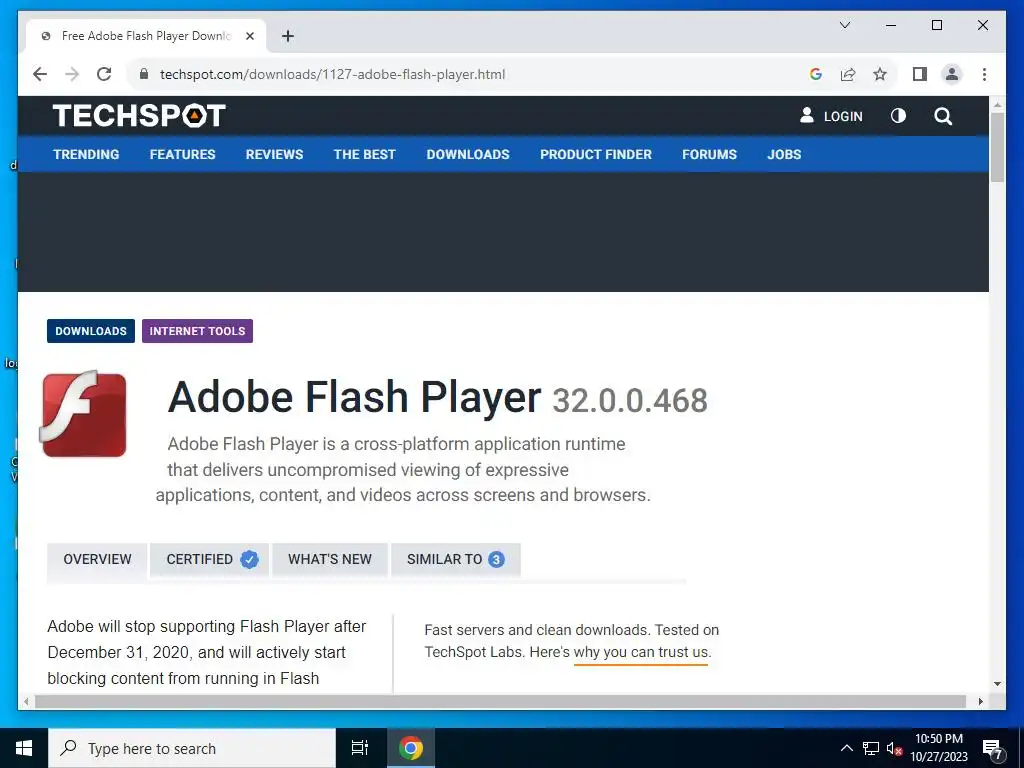Follow the 'why you can trust us' link

tap(641, 652)
